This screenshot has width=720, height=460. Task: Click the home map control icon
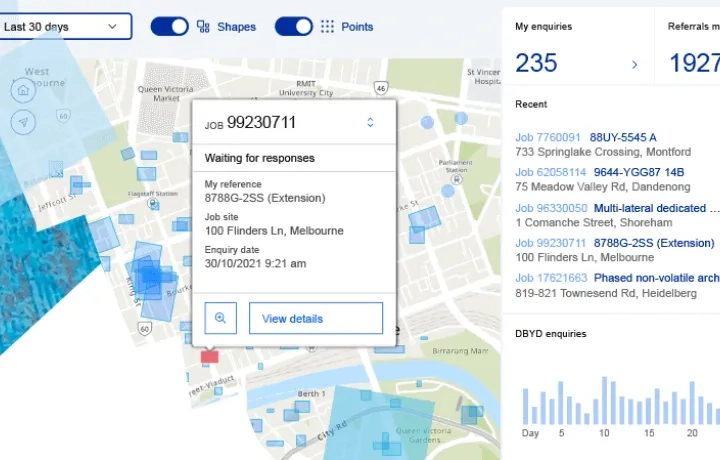click(x=22, y=88)
